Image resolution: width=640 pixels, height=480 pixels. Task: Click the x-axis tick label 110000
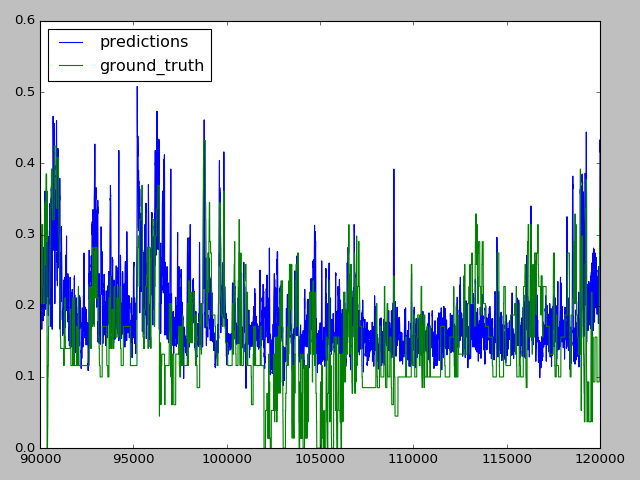(x=413, y=459)
